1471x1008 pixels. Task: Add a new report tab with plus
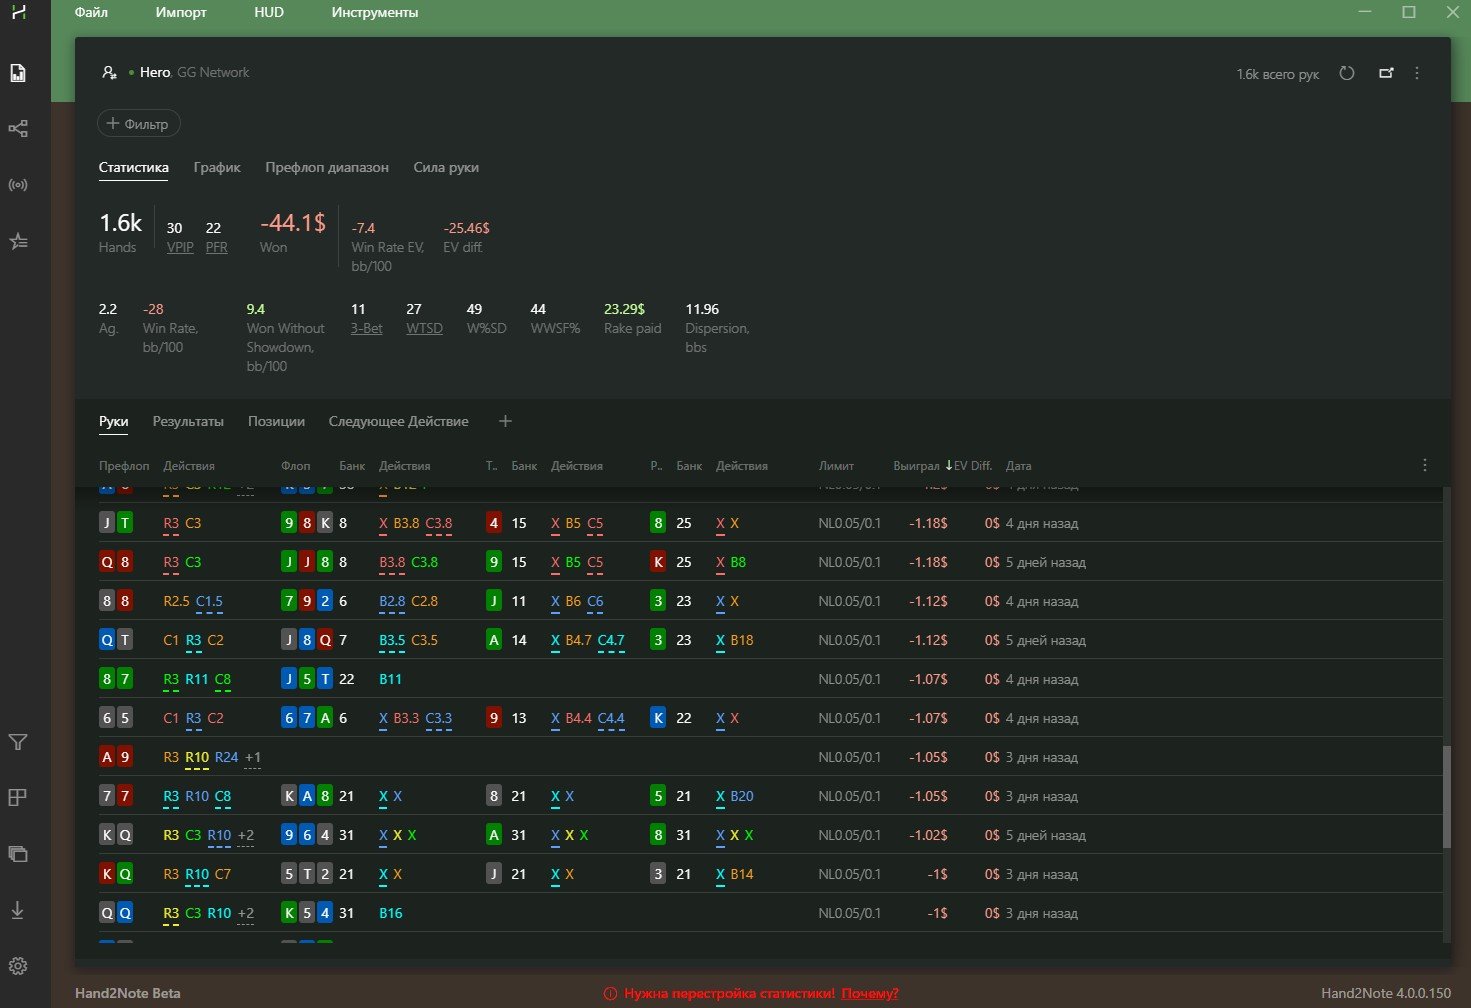(x=505, y=421)
